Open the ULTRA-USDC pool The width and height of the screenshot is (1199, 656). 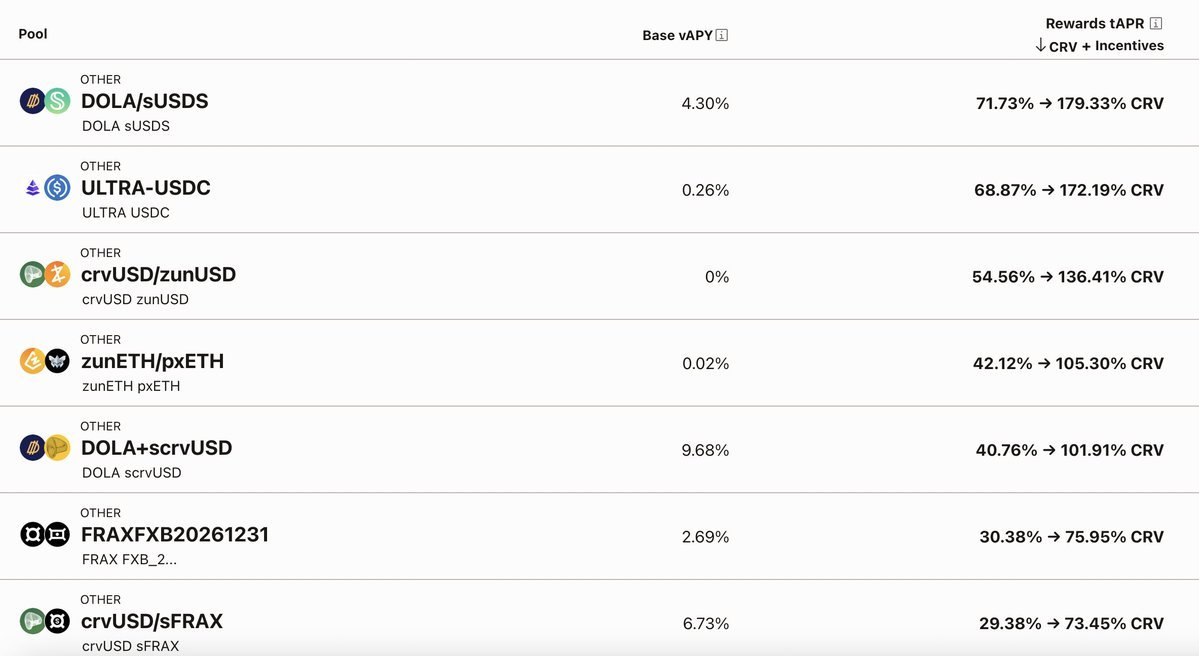coord(146,187)
